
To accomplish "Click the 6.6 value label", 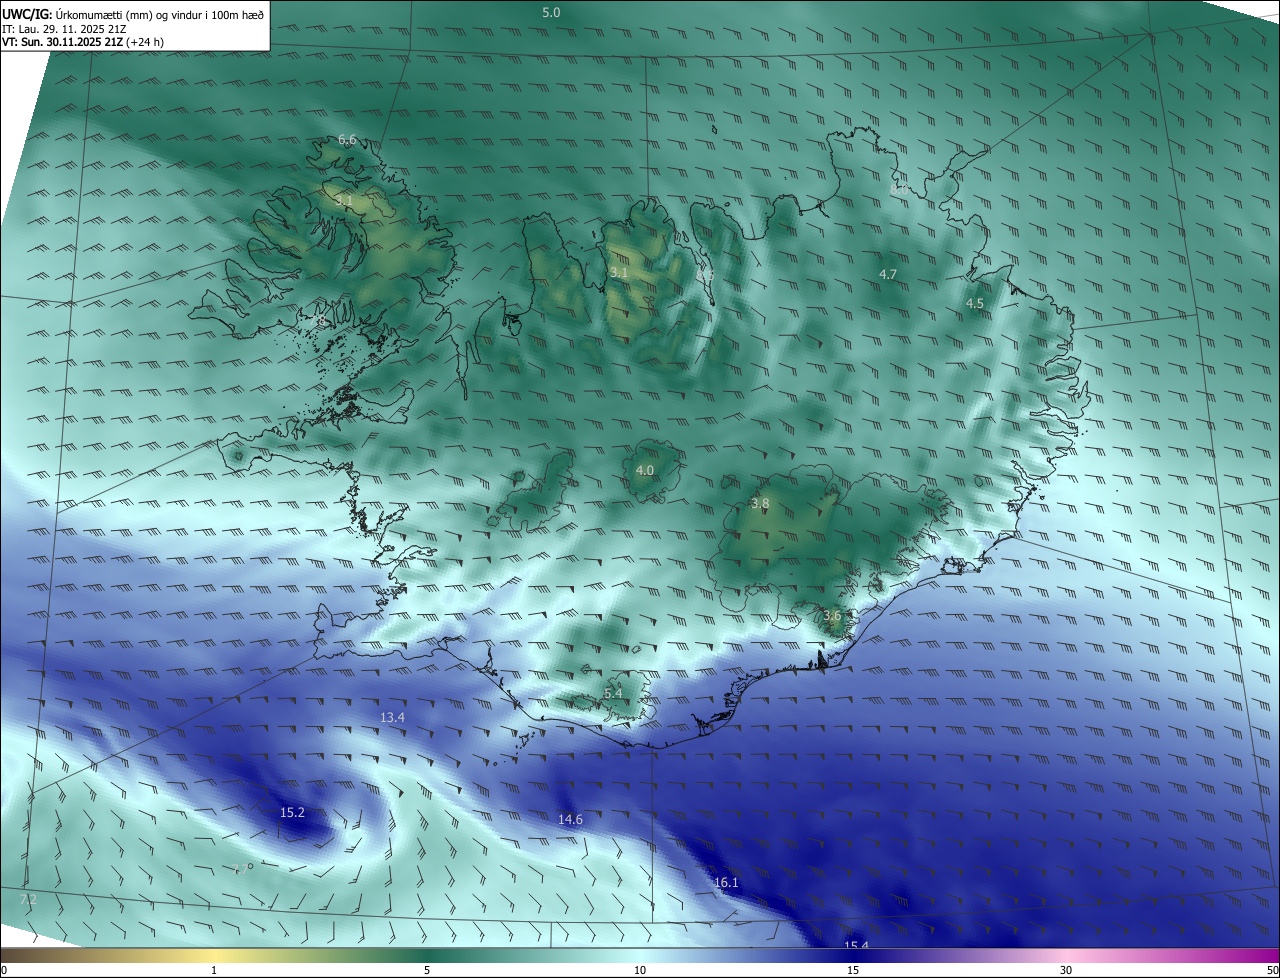I will point(347,140).
